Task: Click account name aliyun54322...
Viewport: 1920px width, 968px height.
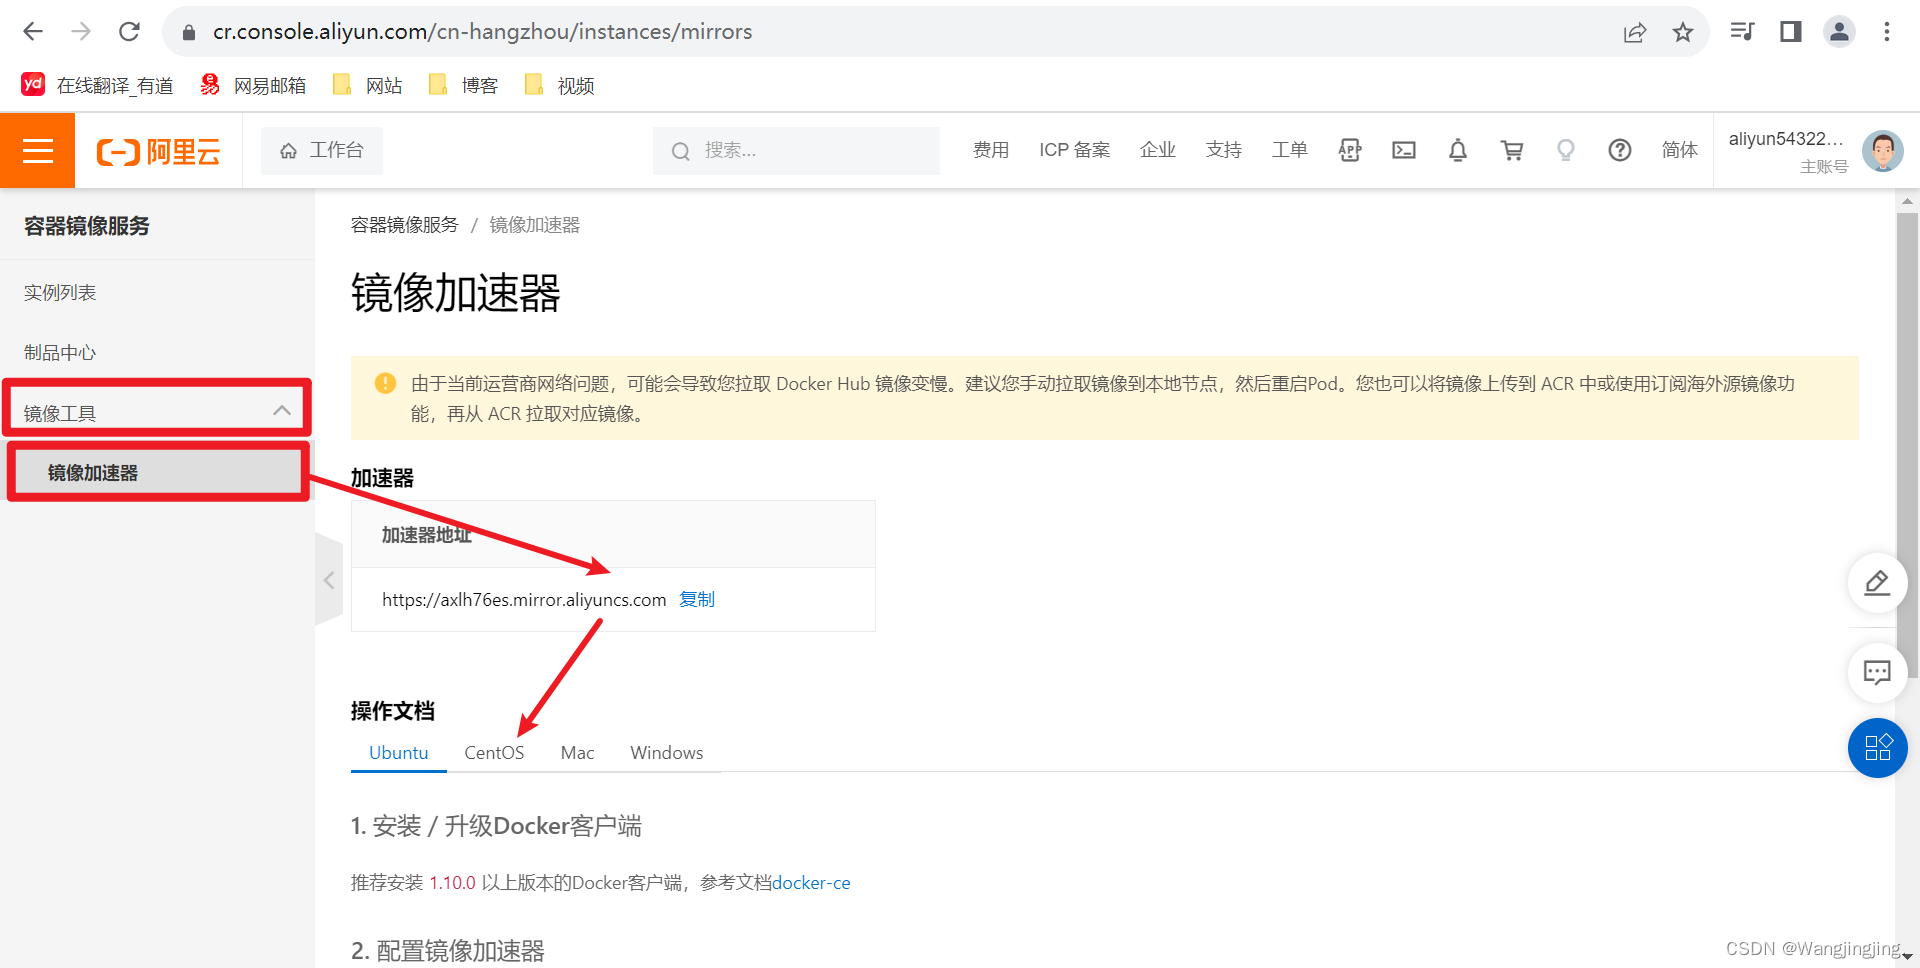Action: (x=1786, y=139)
